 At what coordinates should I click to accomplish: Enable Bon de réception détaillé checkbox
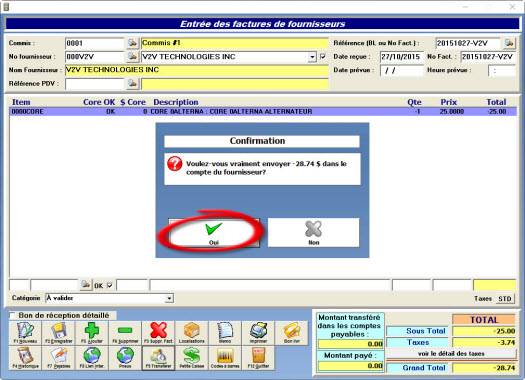click(x=13, y=315)
